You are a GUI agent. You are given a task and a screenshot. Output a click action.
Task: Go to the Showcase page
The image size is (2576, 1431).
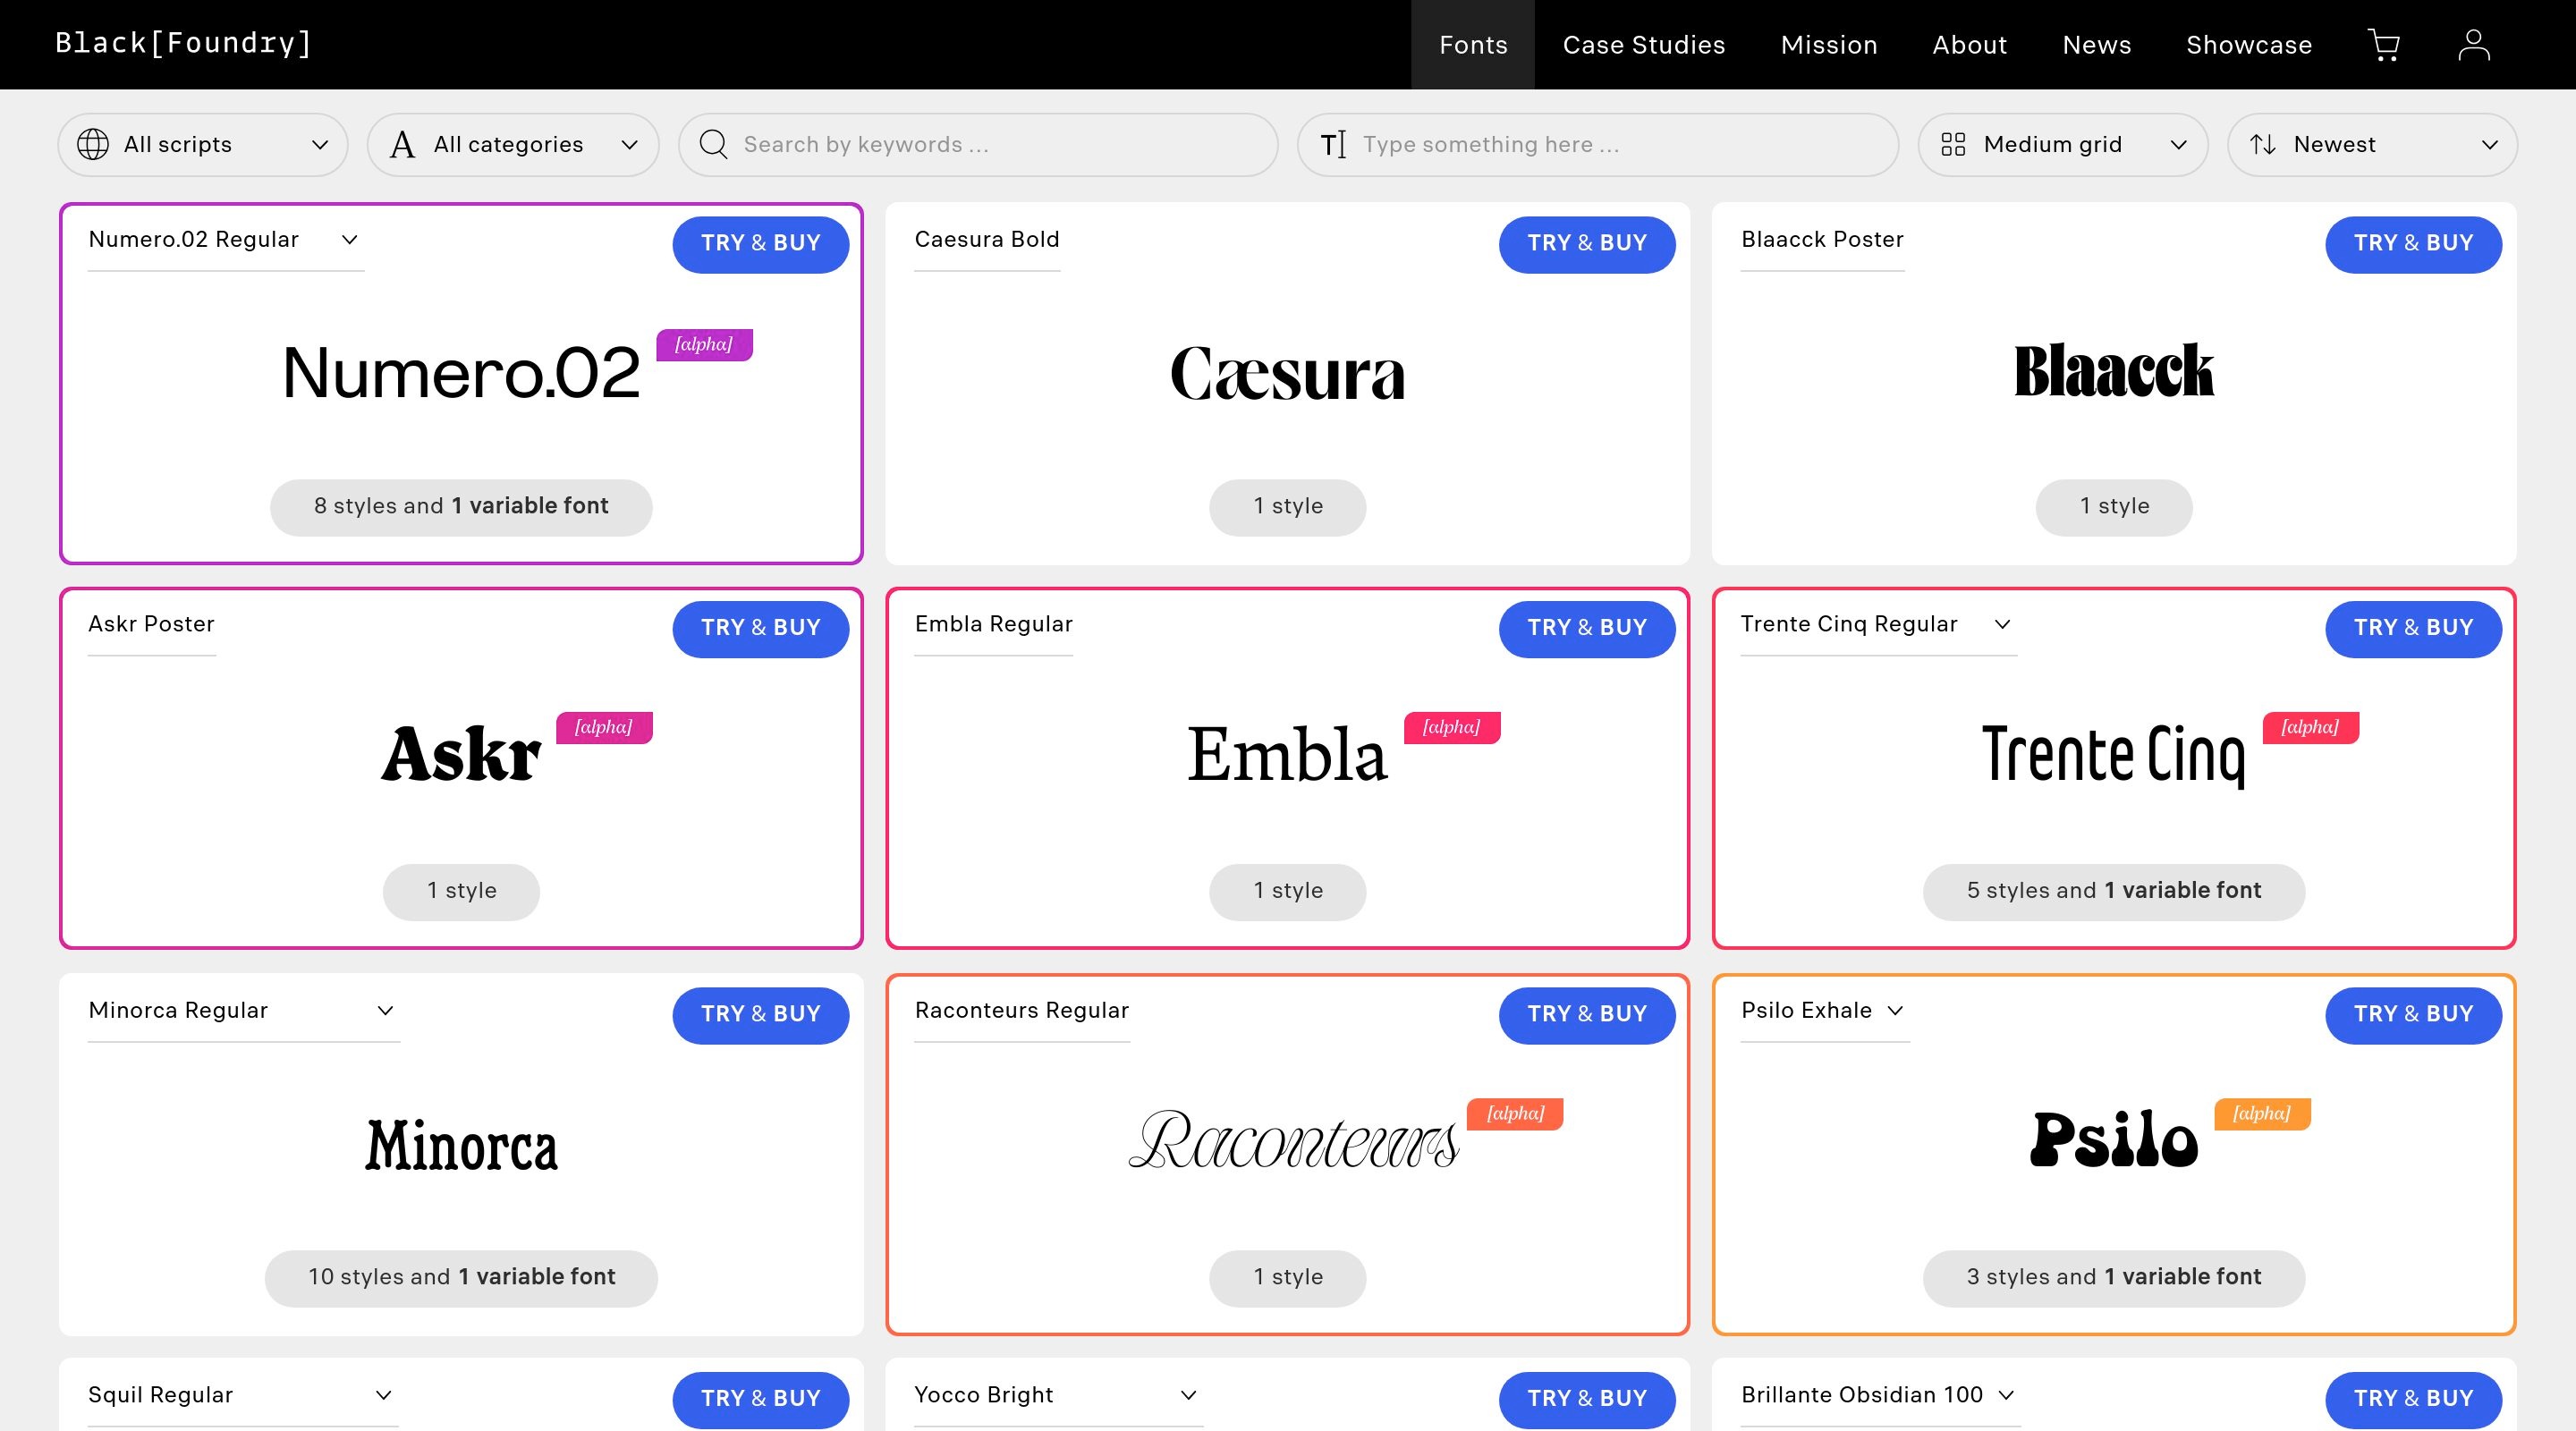point(2248,45)
